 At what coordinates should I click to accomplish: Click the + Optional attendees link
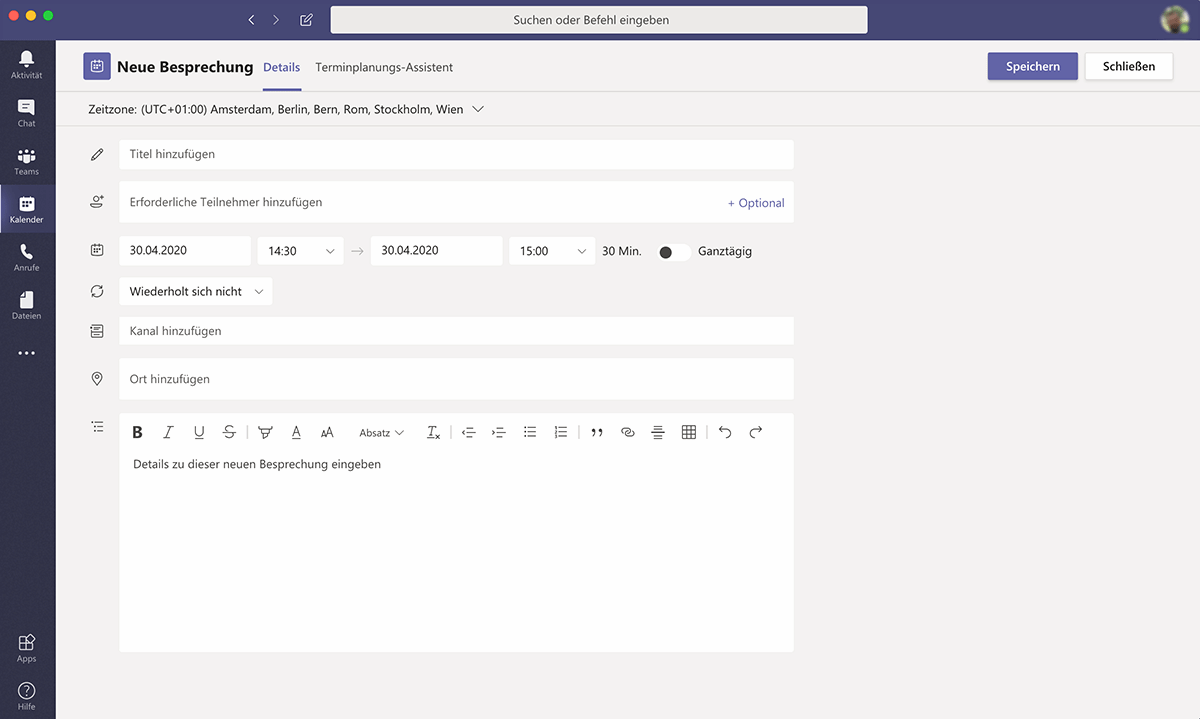(x=756, y=203)
